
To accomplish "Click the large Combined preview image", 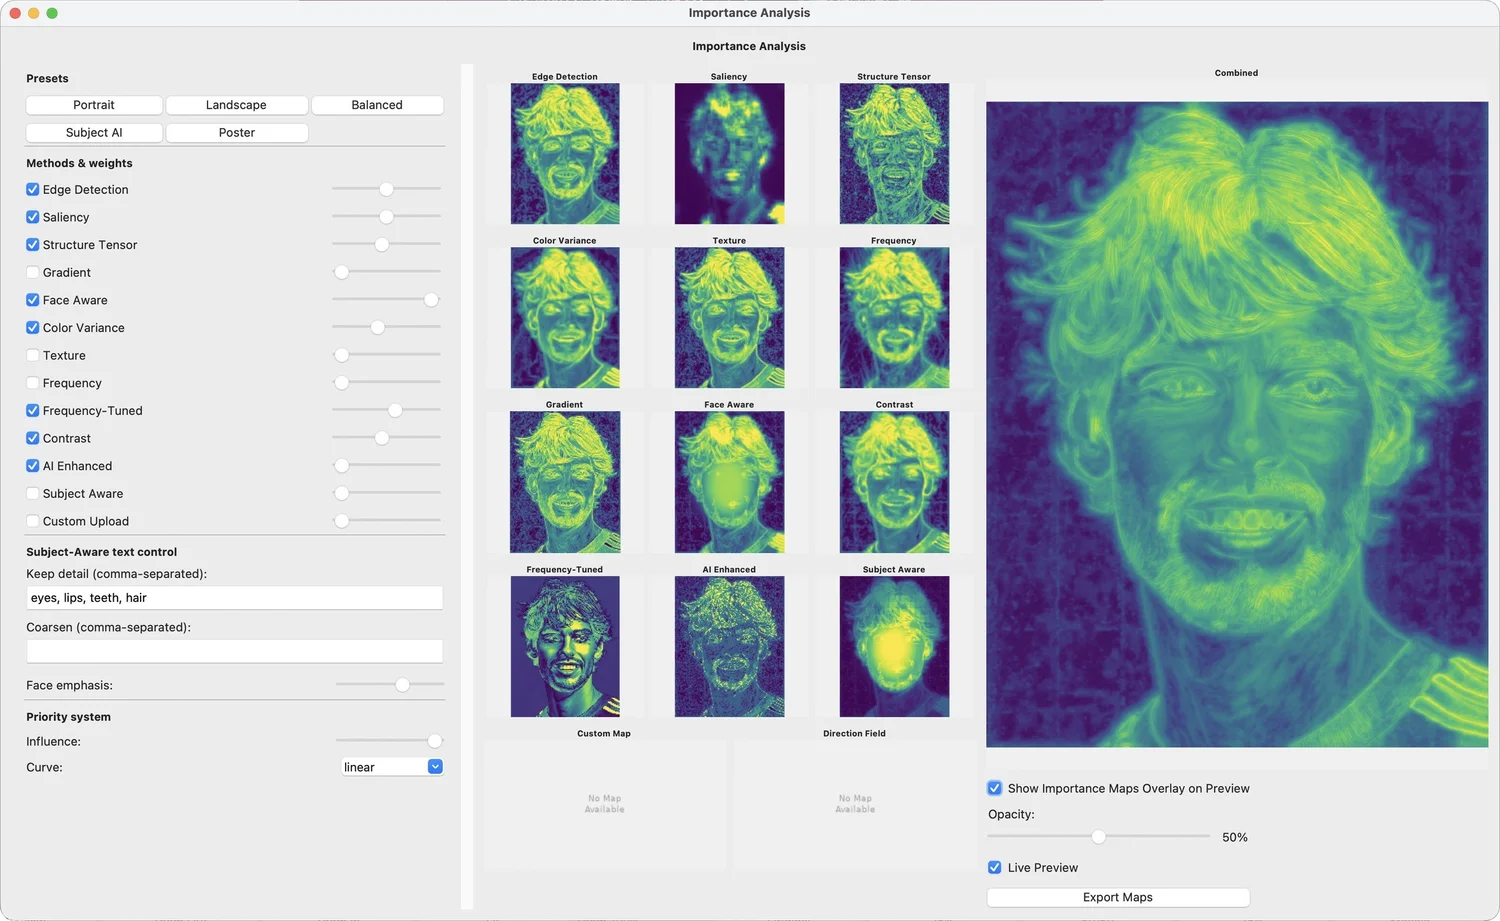I will pyautogui.click(x=1237, y=424).
